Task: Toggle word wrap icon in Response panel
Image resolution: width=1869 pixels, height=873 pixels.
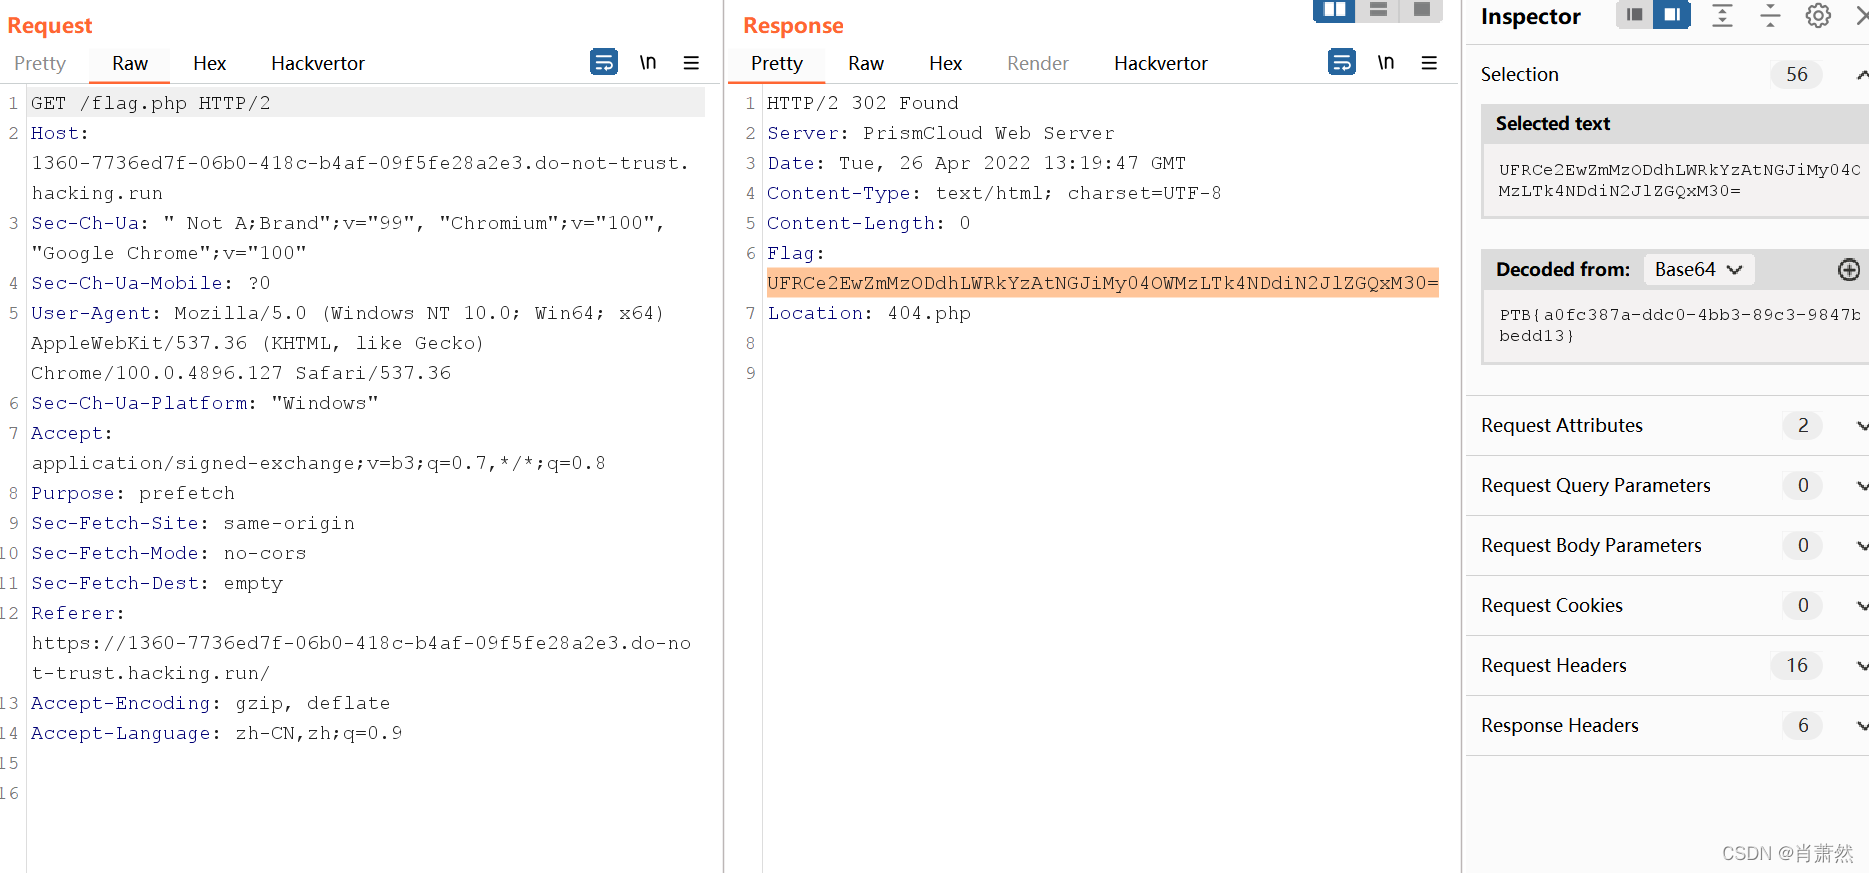Action: click(1342, 62)
